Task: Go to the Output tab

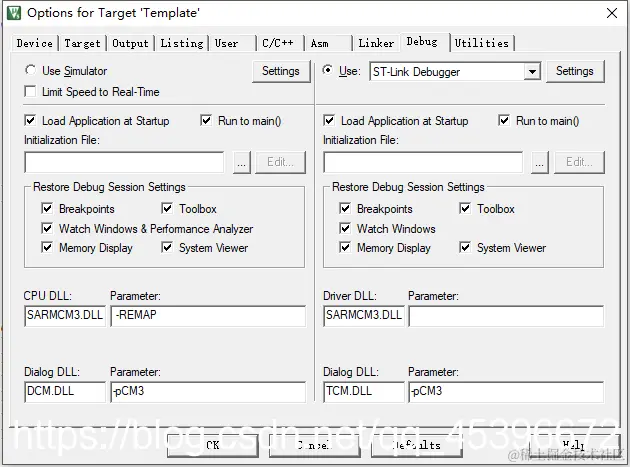Action: (130, 43)
